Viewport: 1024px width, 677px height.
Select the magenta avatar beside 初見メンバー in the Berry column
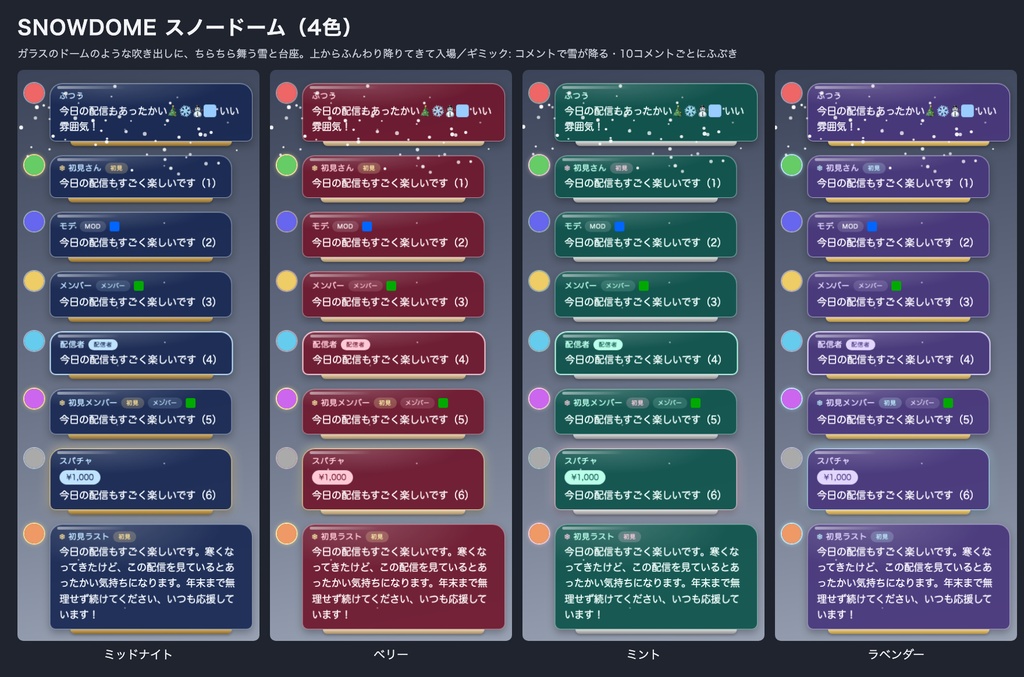click(x=287, y=398)
